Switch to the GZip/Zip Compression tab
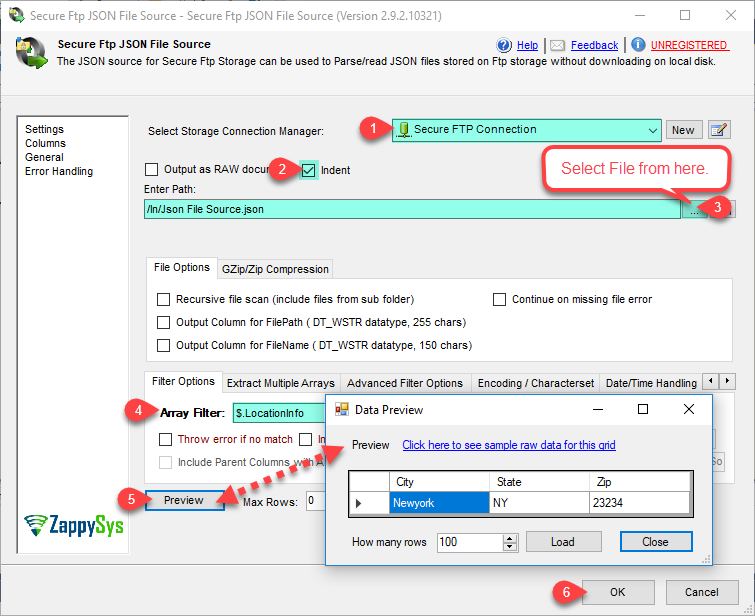 (275, 269)
